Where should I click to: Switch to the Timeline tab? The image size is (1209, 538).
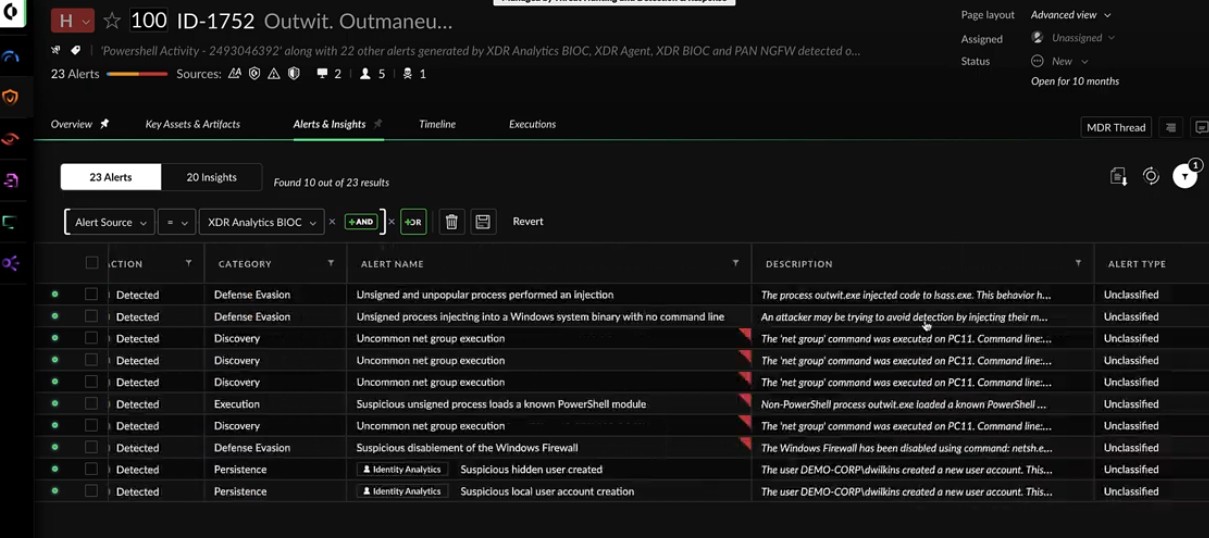click(437, 124)
